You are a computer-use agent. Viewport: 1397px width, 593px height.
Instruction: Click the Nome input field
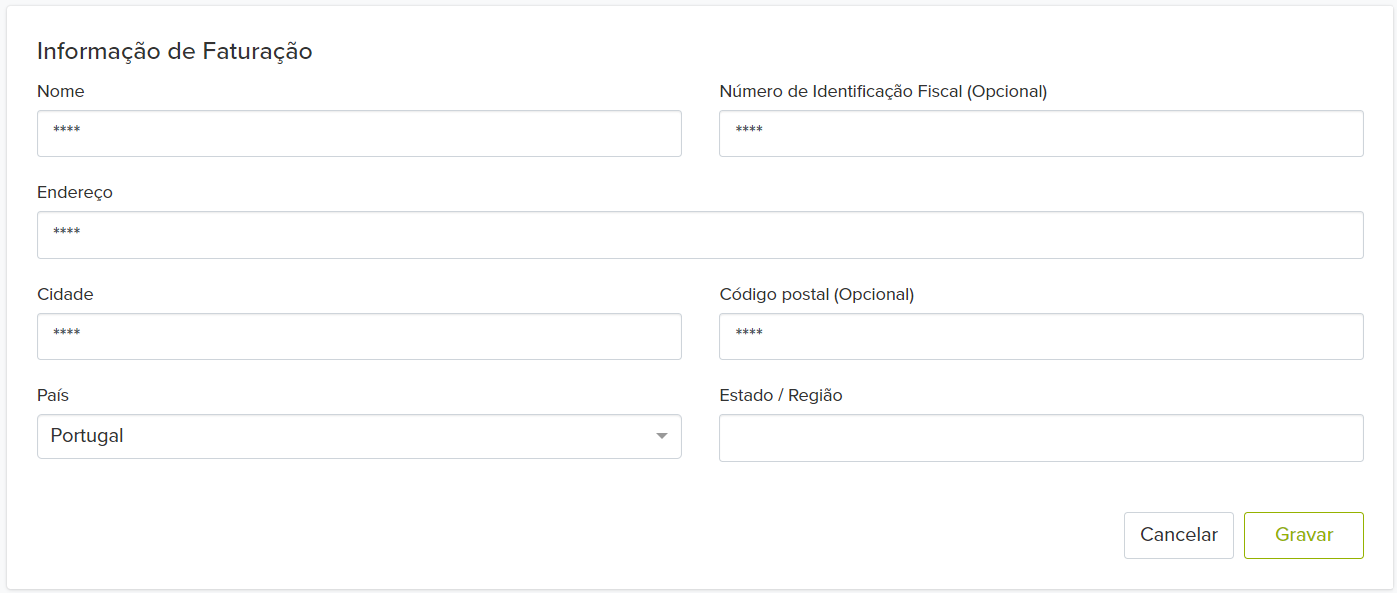(x=359, y=133)
